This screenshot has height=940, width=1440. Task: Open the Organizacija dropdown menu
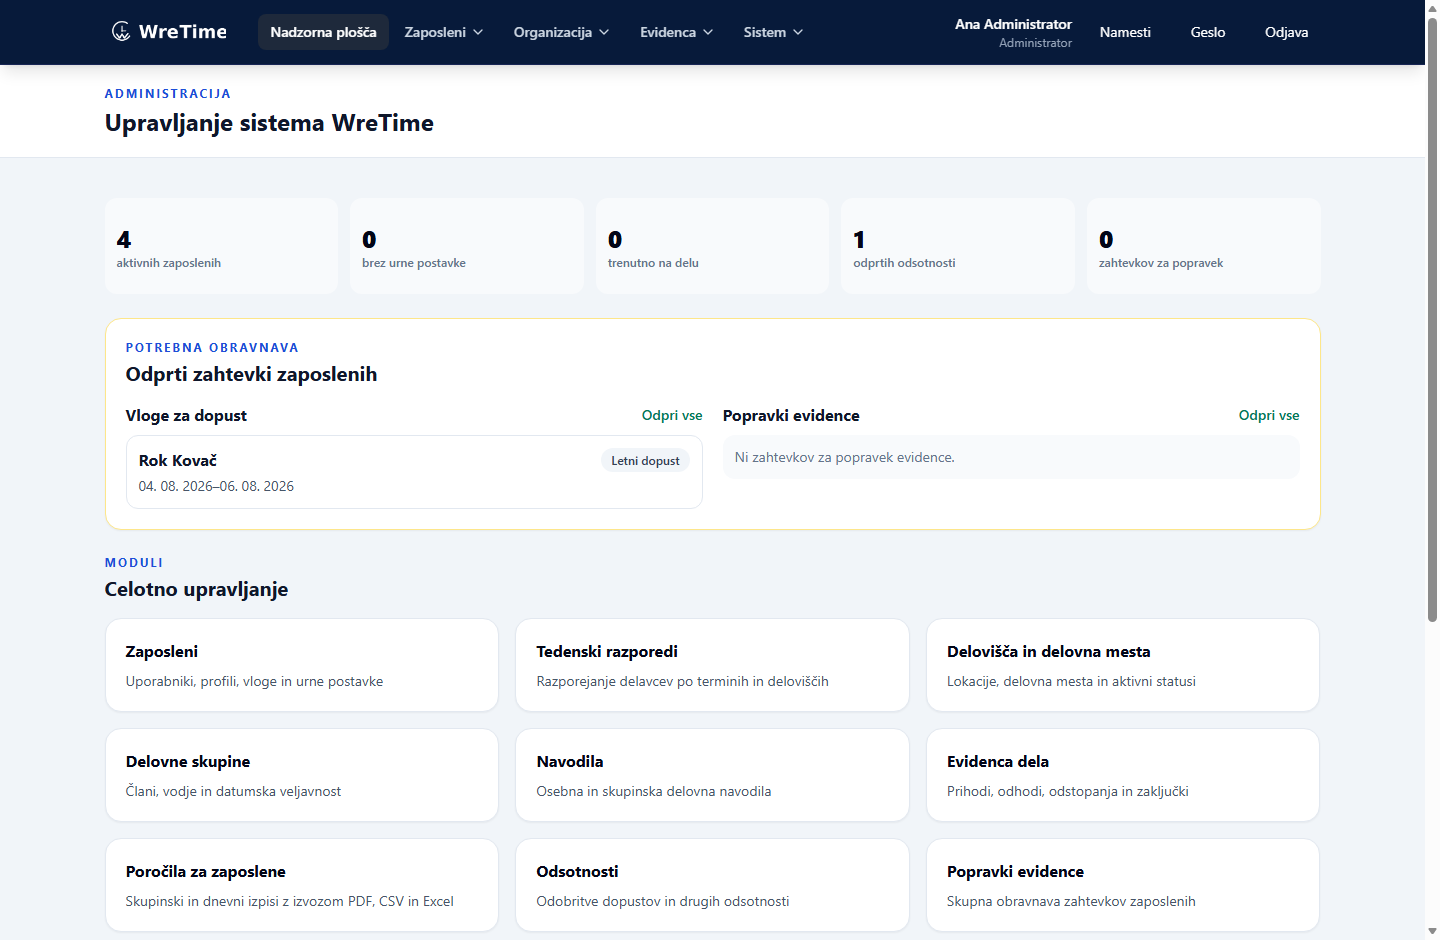pyautogui.click(x=561, y=32)
